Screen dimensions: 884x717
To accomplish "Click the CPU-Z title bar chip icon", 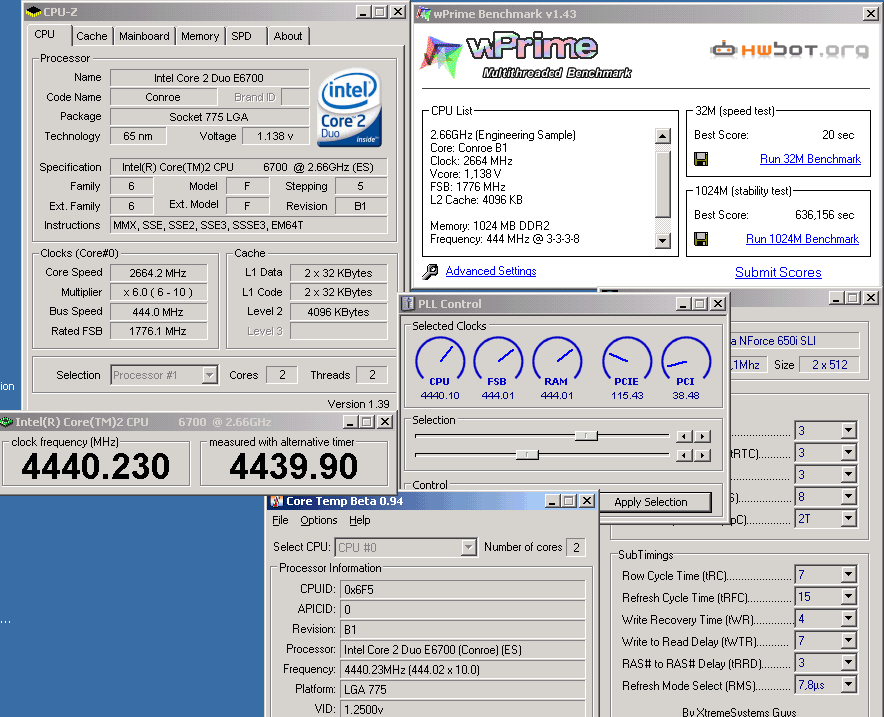I will click(34, 12).
